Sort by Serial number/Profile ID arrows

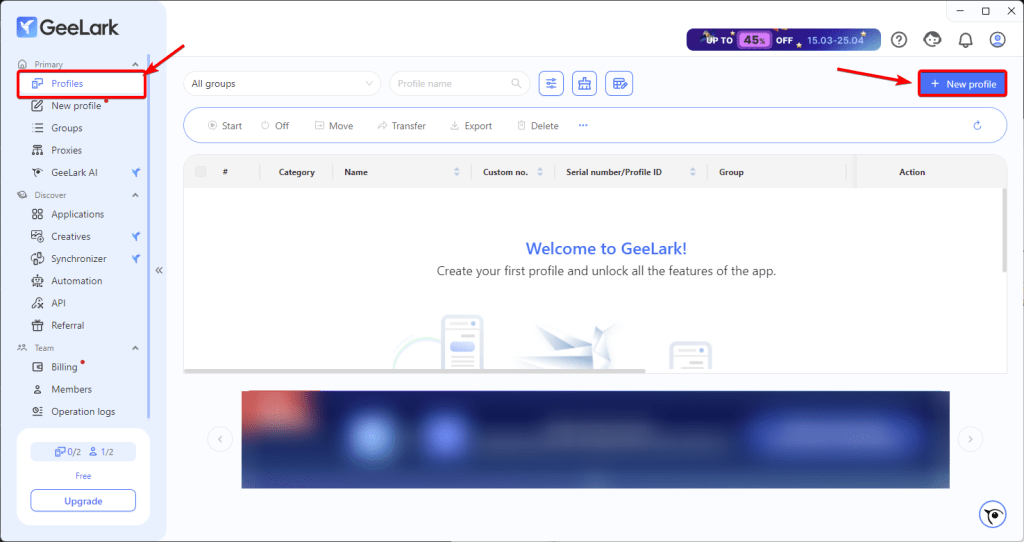coord(693,172)
